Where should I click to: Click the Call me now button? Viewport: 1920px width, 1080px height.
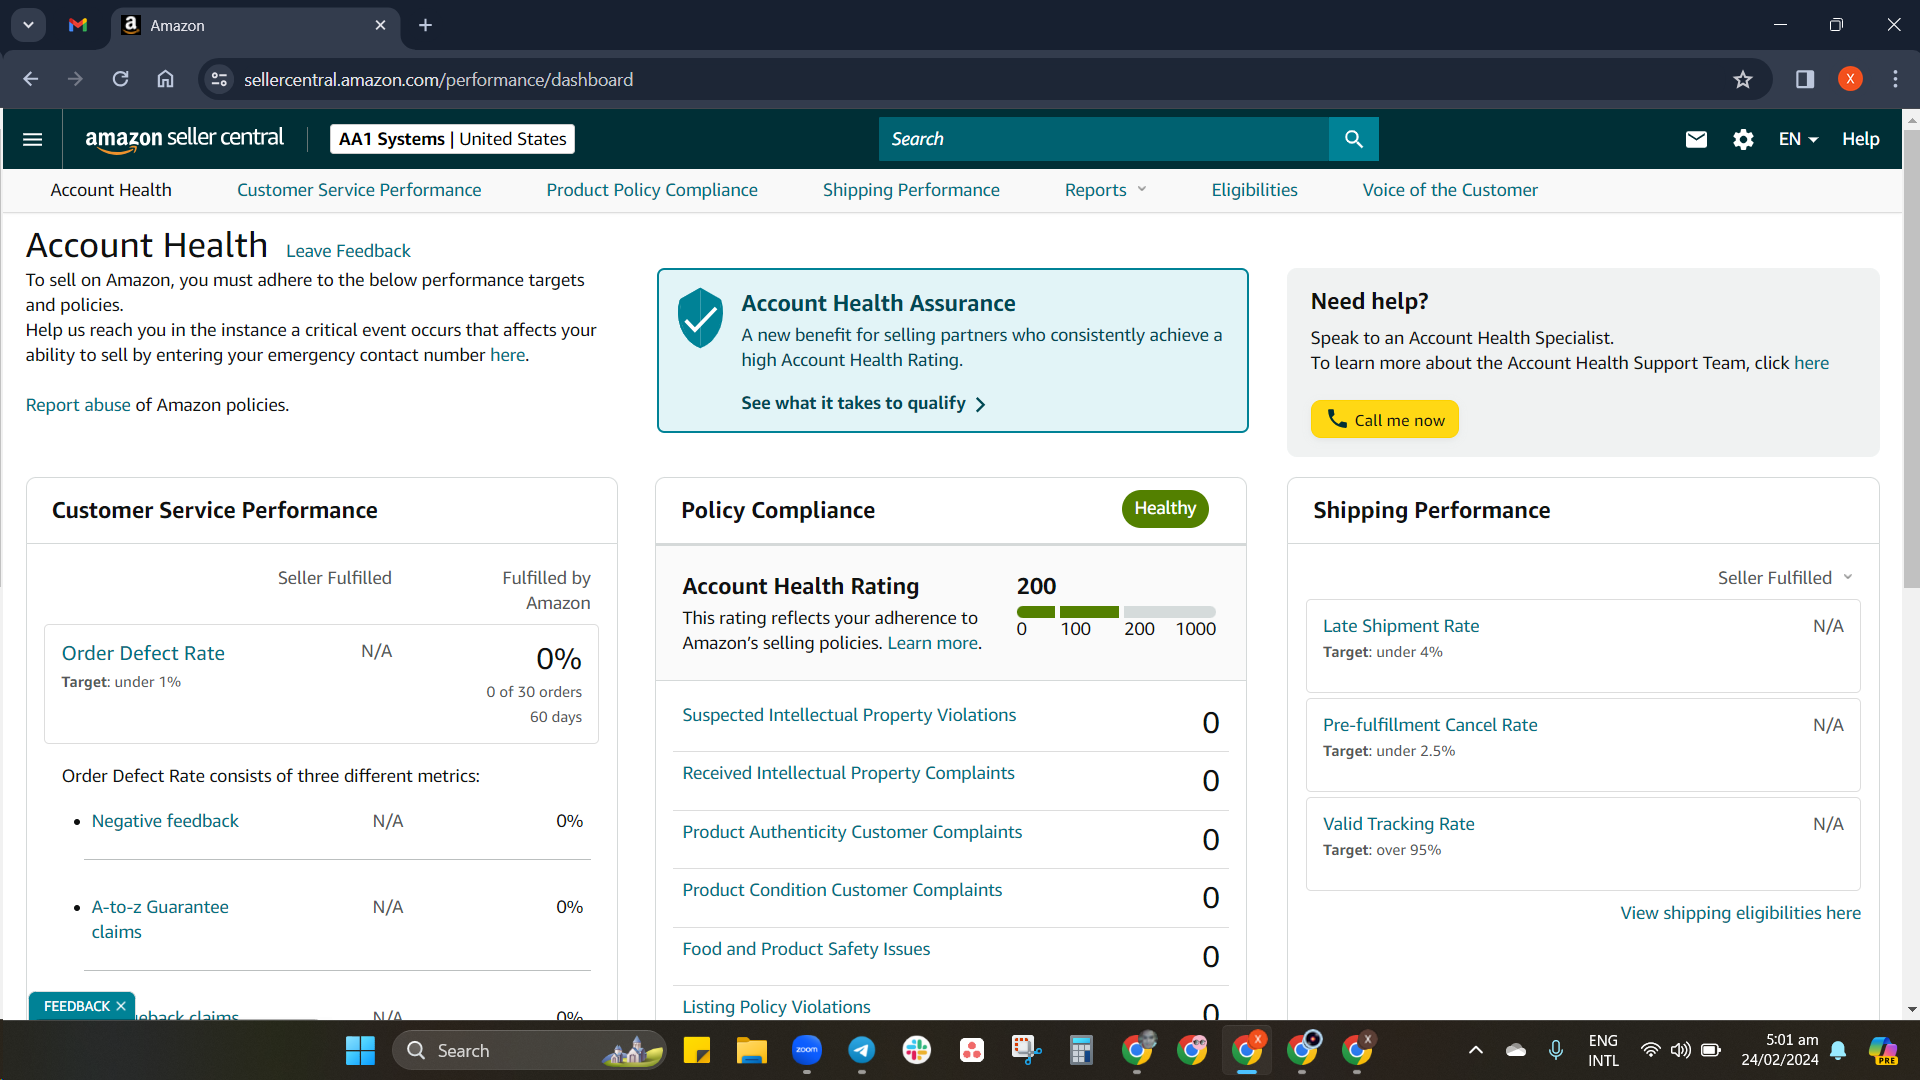pyautogui.click(x=1384, y=419)
